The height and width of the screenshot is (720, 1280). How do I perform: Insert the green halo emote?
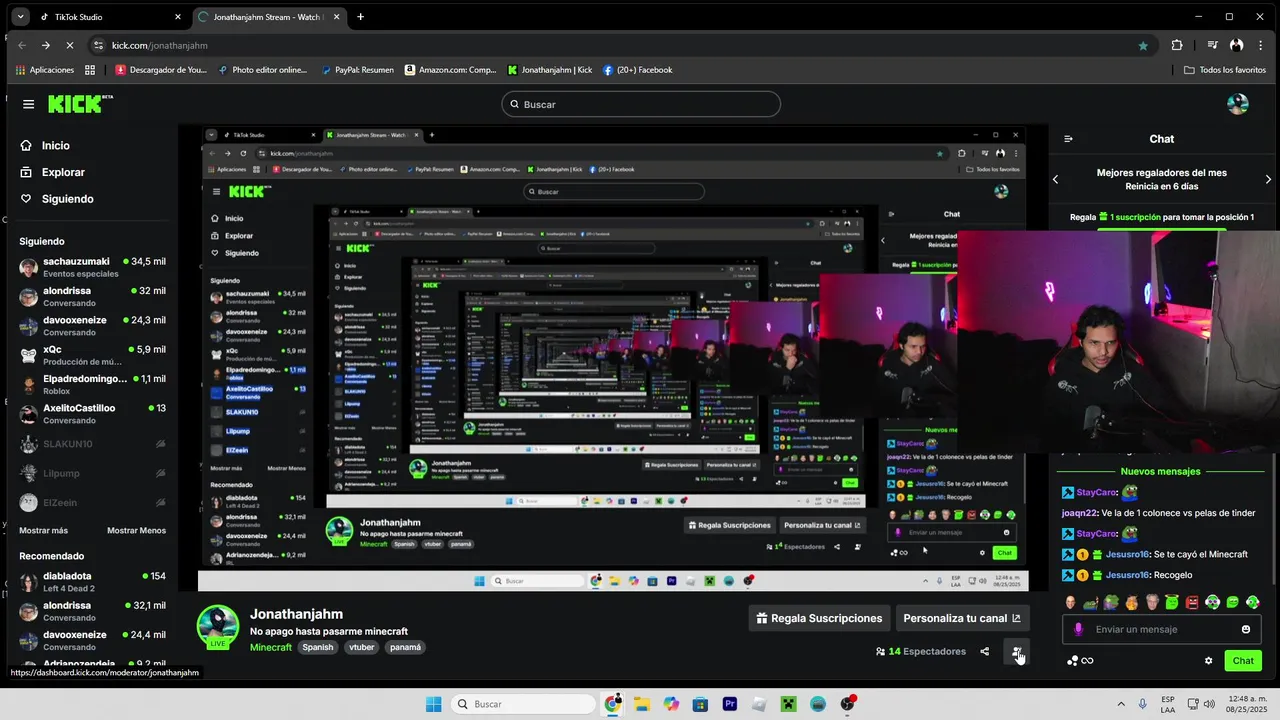[1172, 602]
